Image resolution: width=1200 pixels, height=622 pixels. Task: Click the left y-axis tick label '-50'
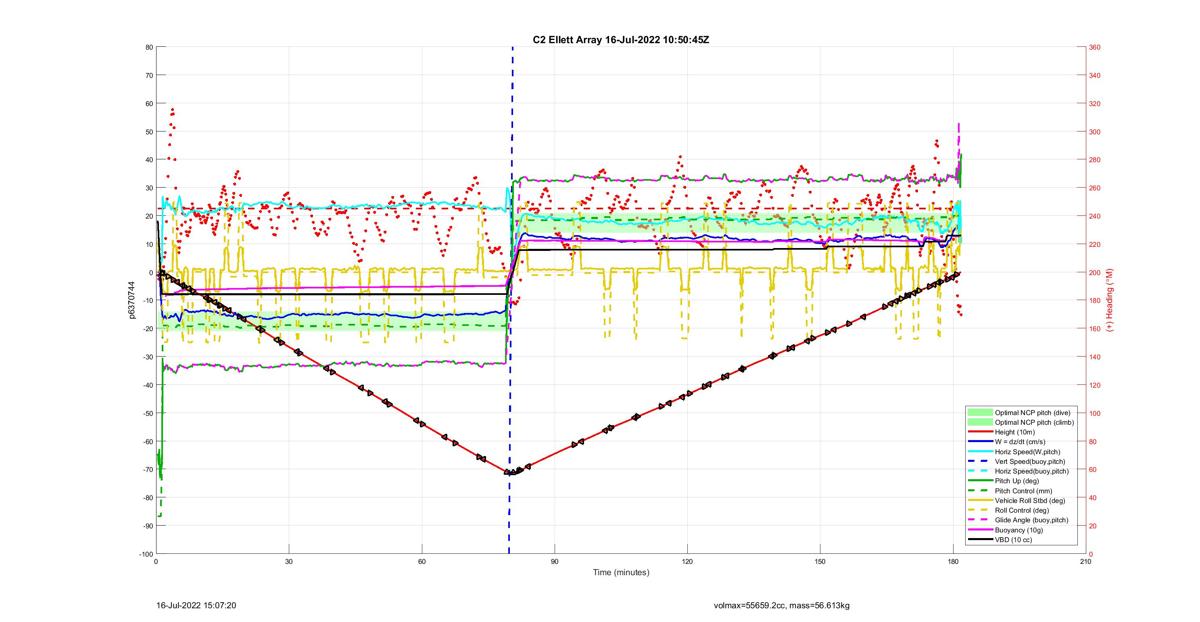147,413
